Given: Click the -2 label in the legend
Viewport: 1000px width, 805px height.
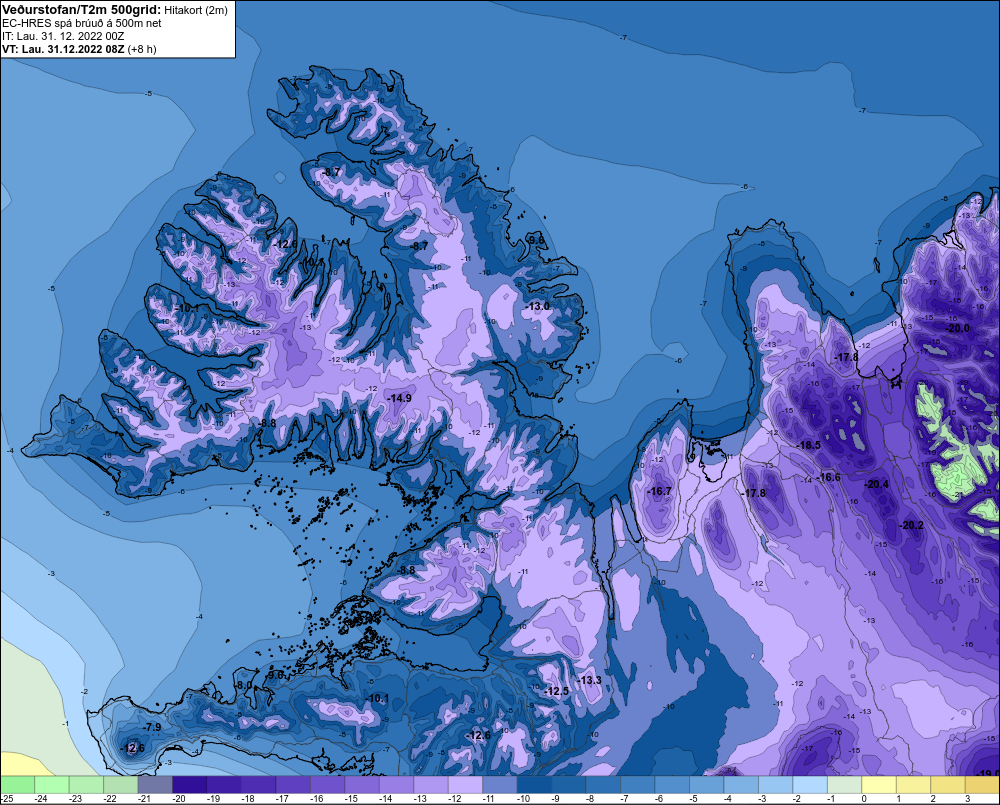Looking at the screenshot, I should (797, 799).
